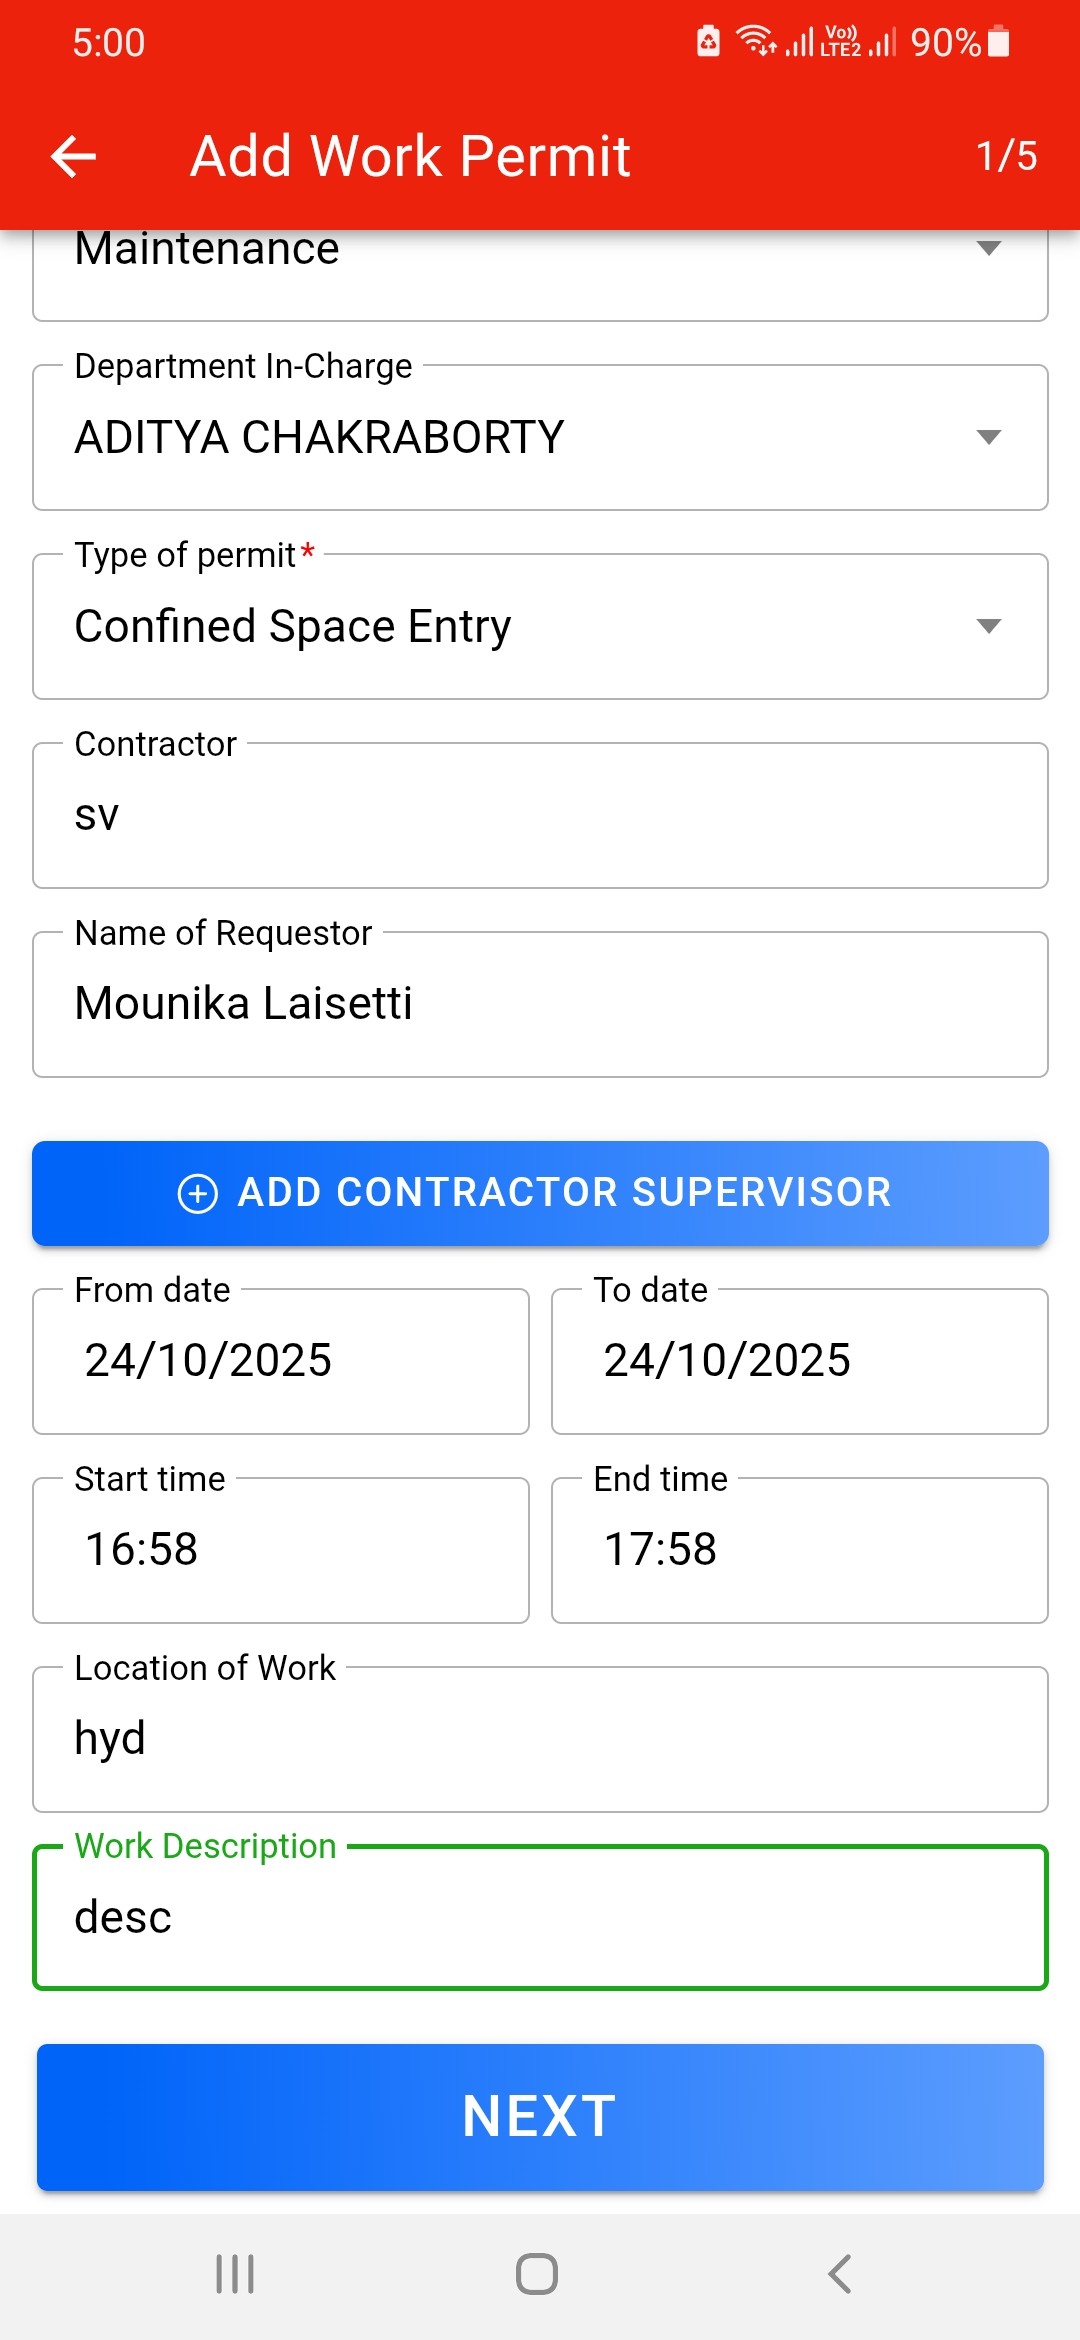Tap the plus circle icon for supervisor
The height and width of the screenshot is (2340, 1080).
pos(197,1193)
